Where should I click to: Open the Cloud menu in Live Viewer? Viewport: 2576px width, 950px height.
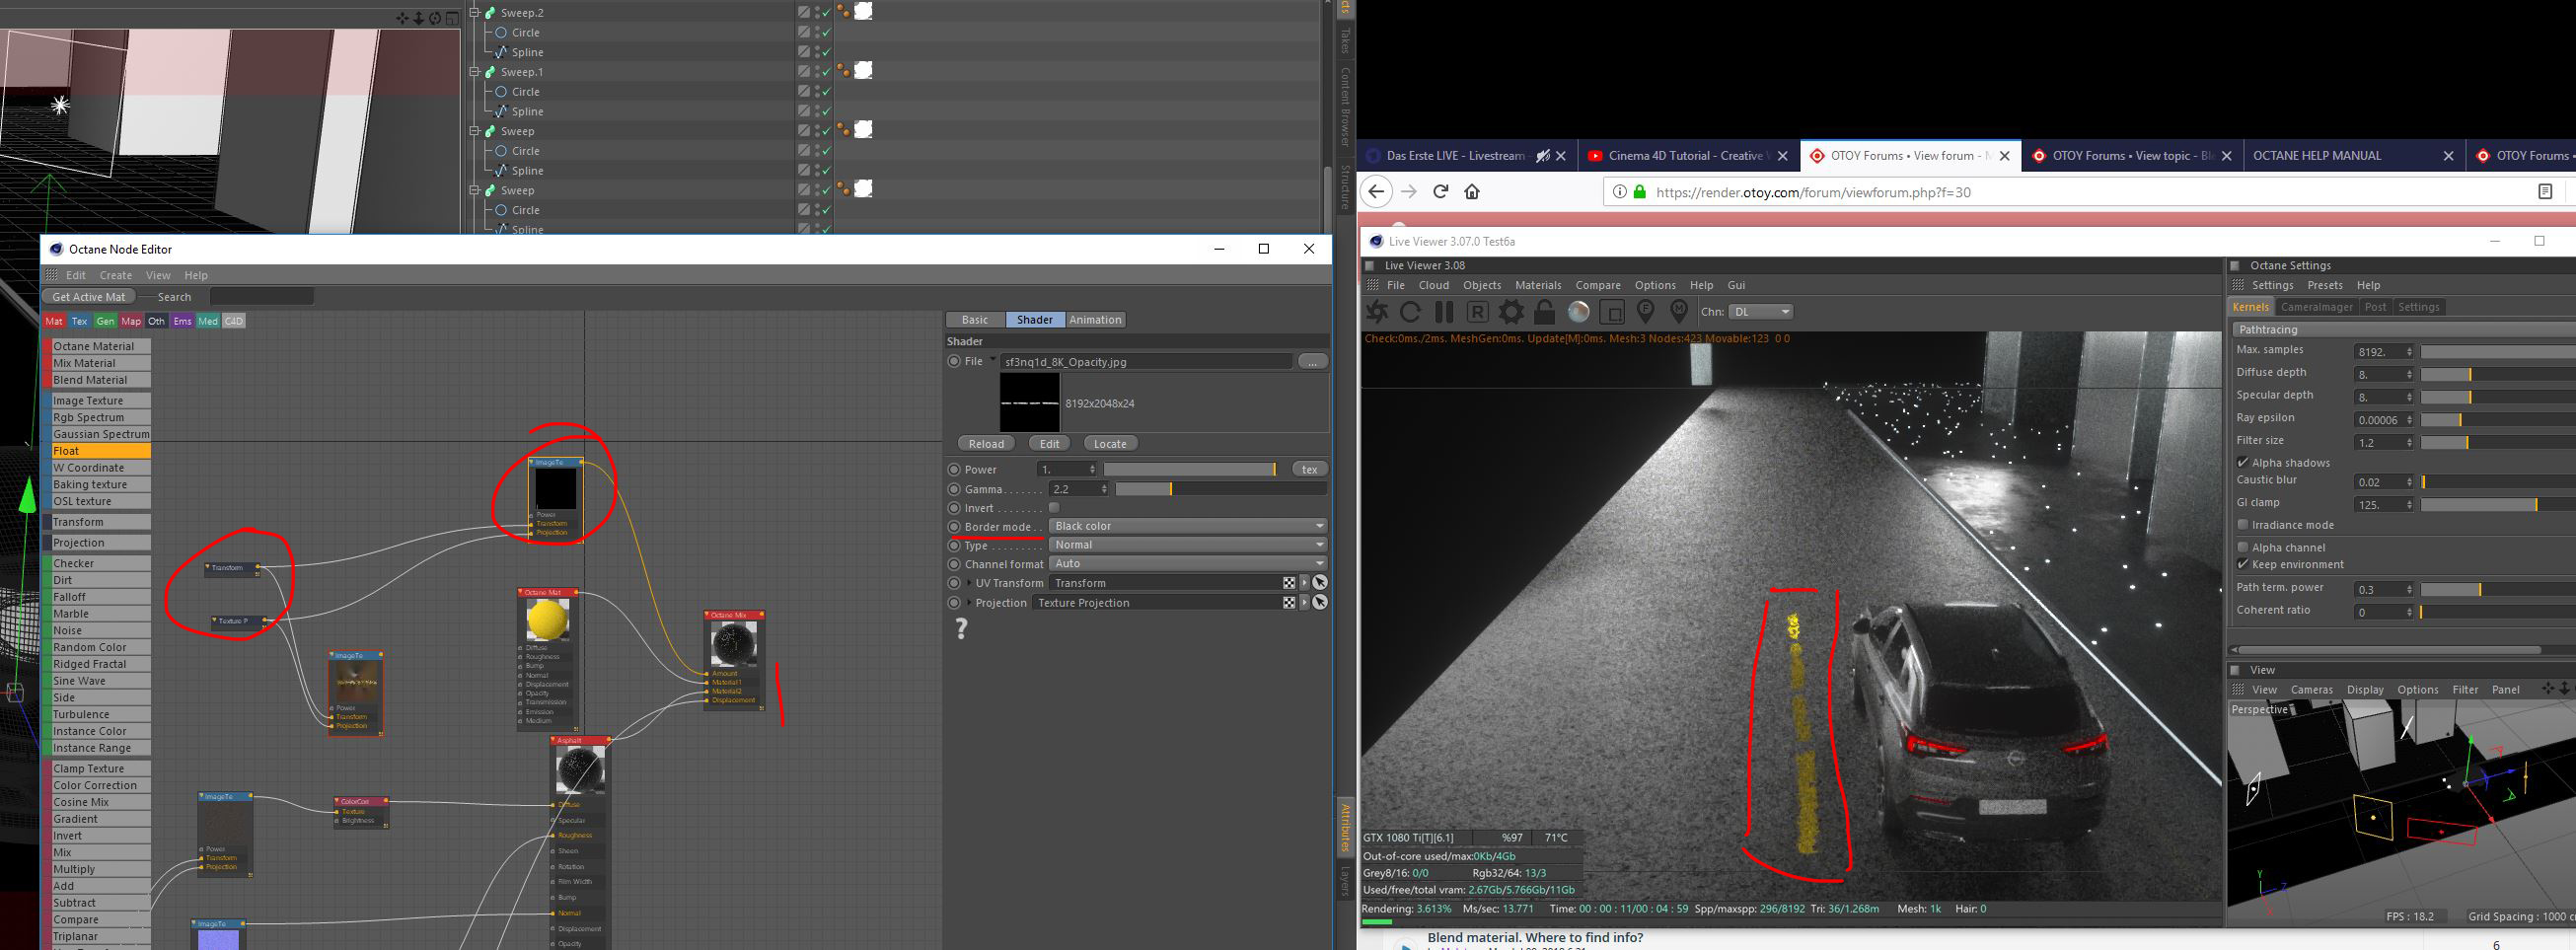1434,285
